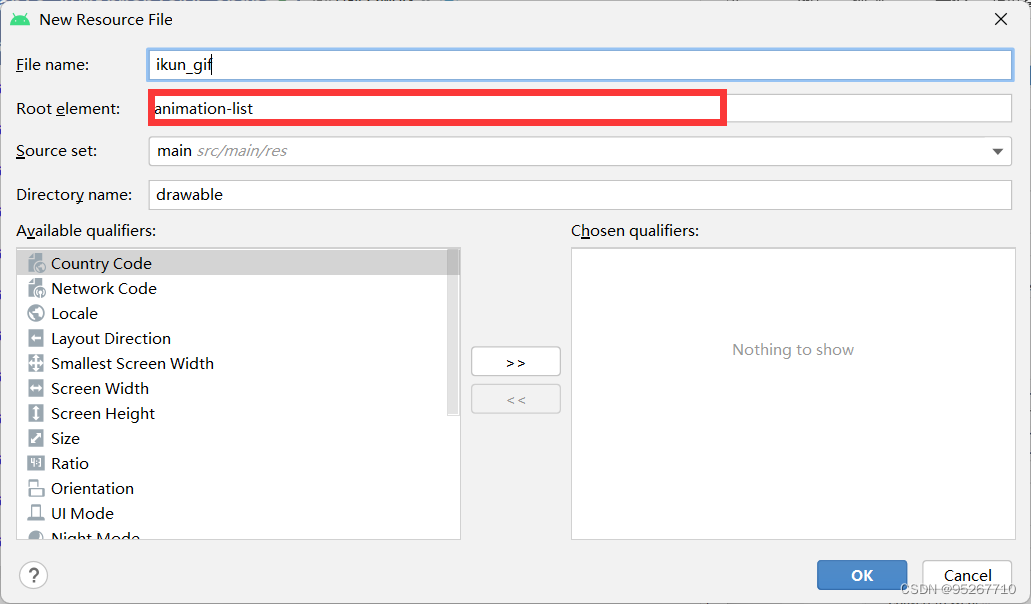Remove qualifier with the << button
Image resolution: width=1031 pixels, height=604 pixels.
coord(516,399)
